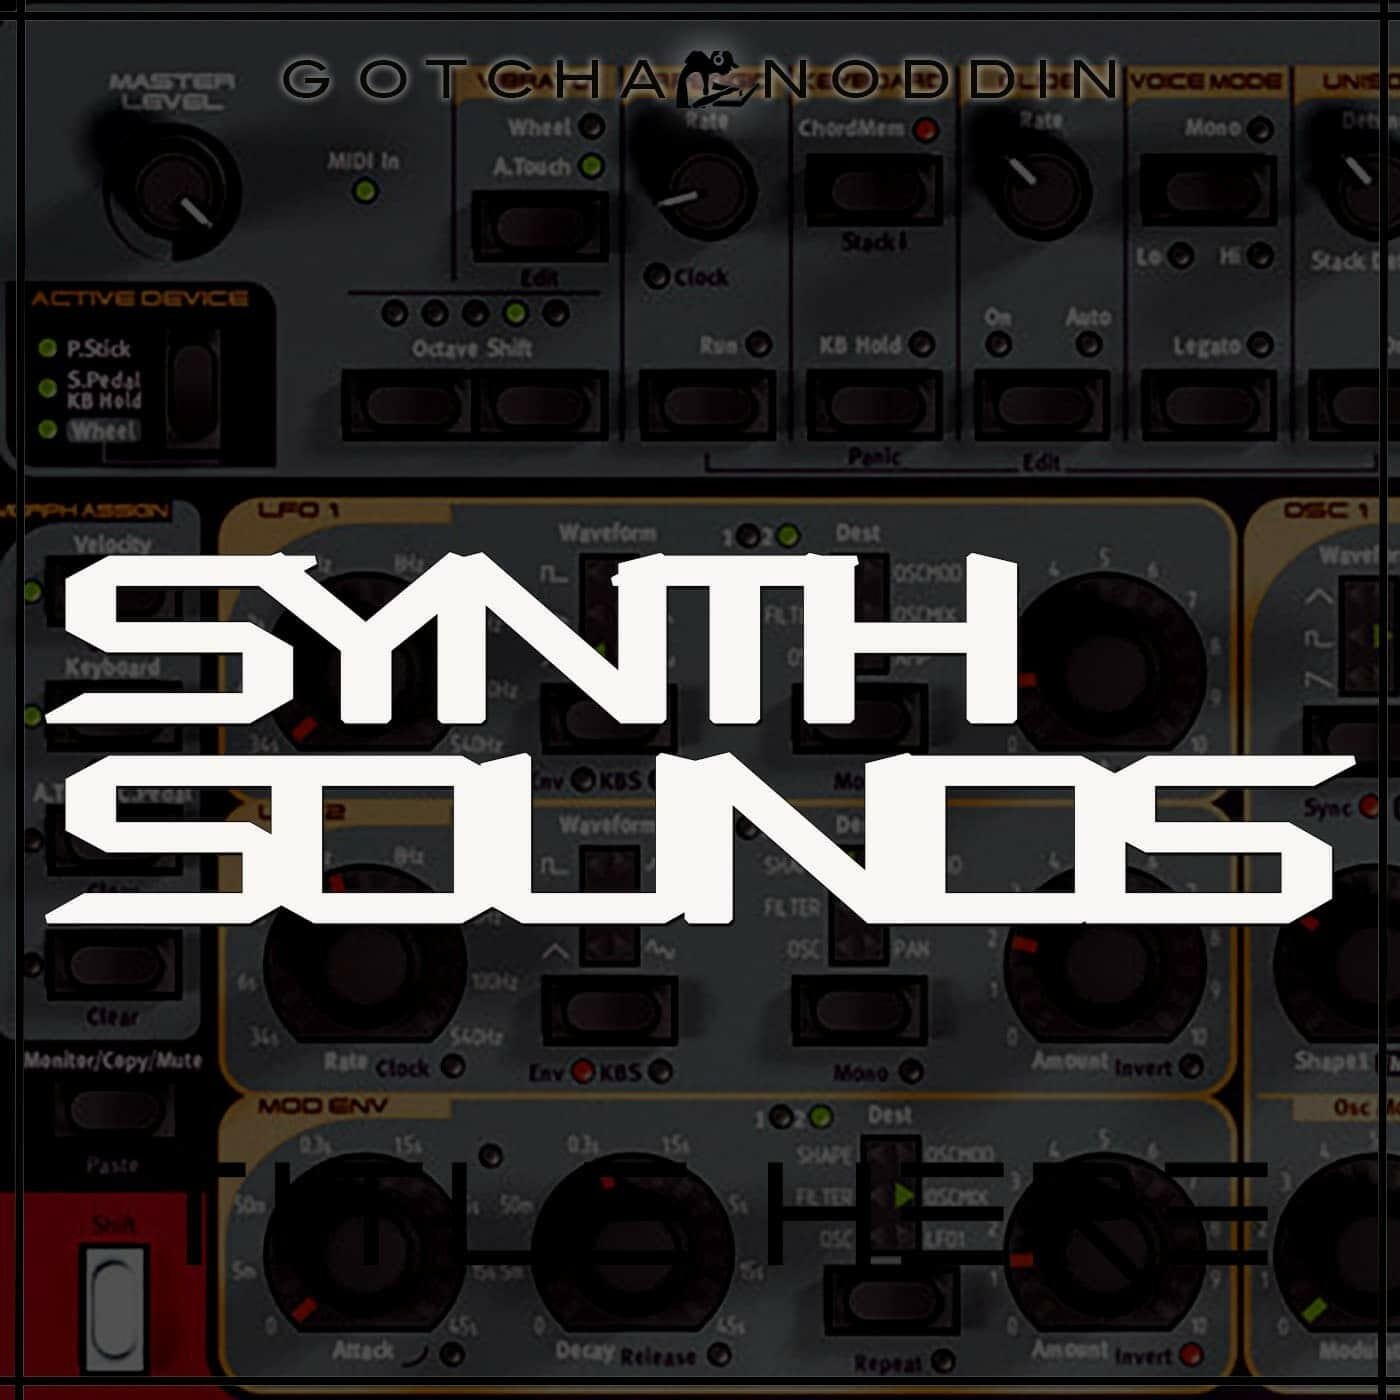The height and width of the screenshot is (1400, 1400).
Task: Click the arpeggiator Clock LED
Action: click(657, 276)
